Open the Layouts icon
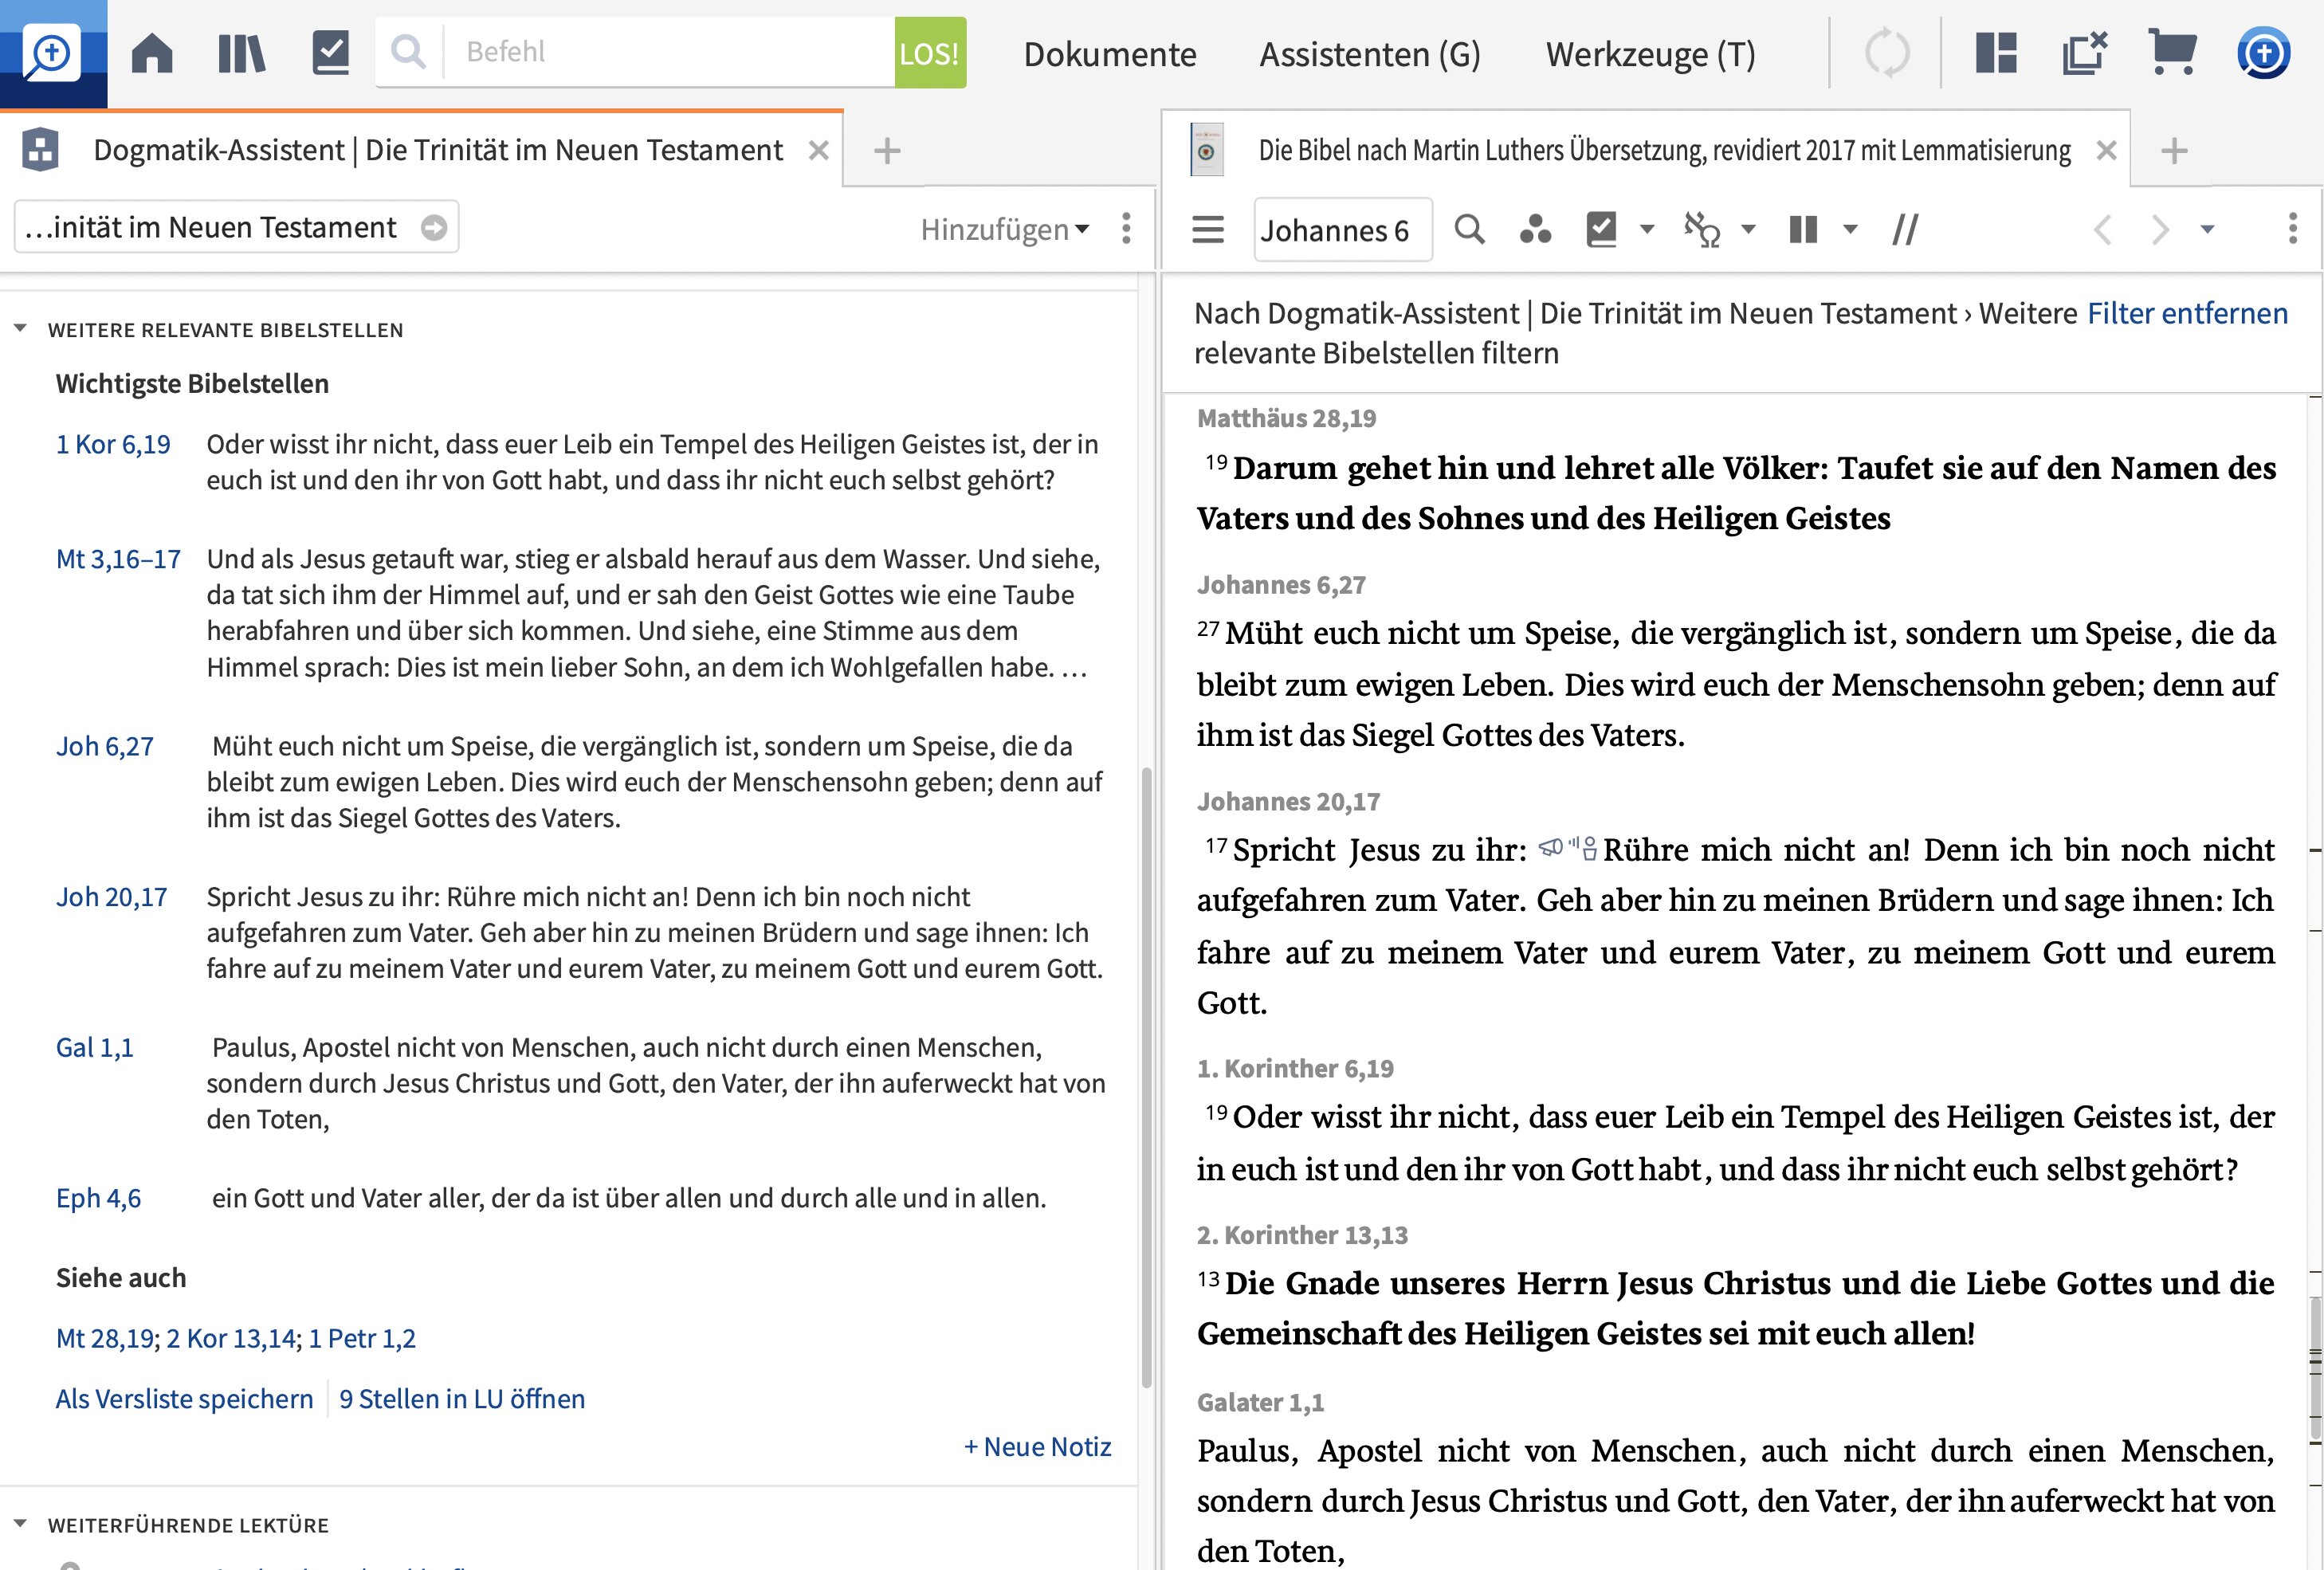 (1996, 53)
